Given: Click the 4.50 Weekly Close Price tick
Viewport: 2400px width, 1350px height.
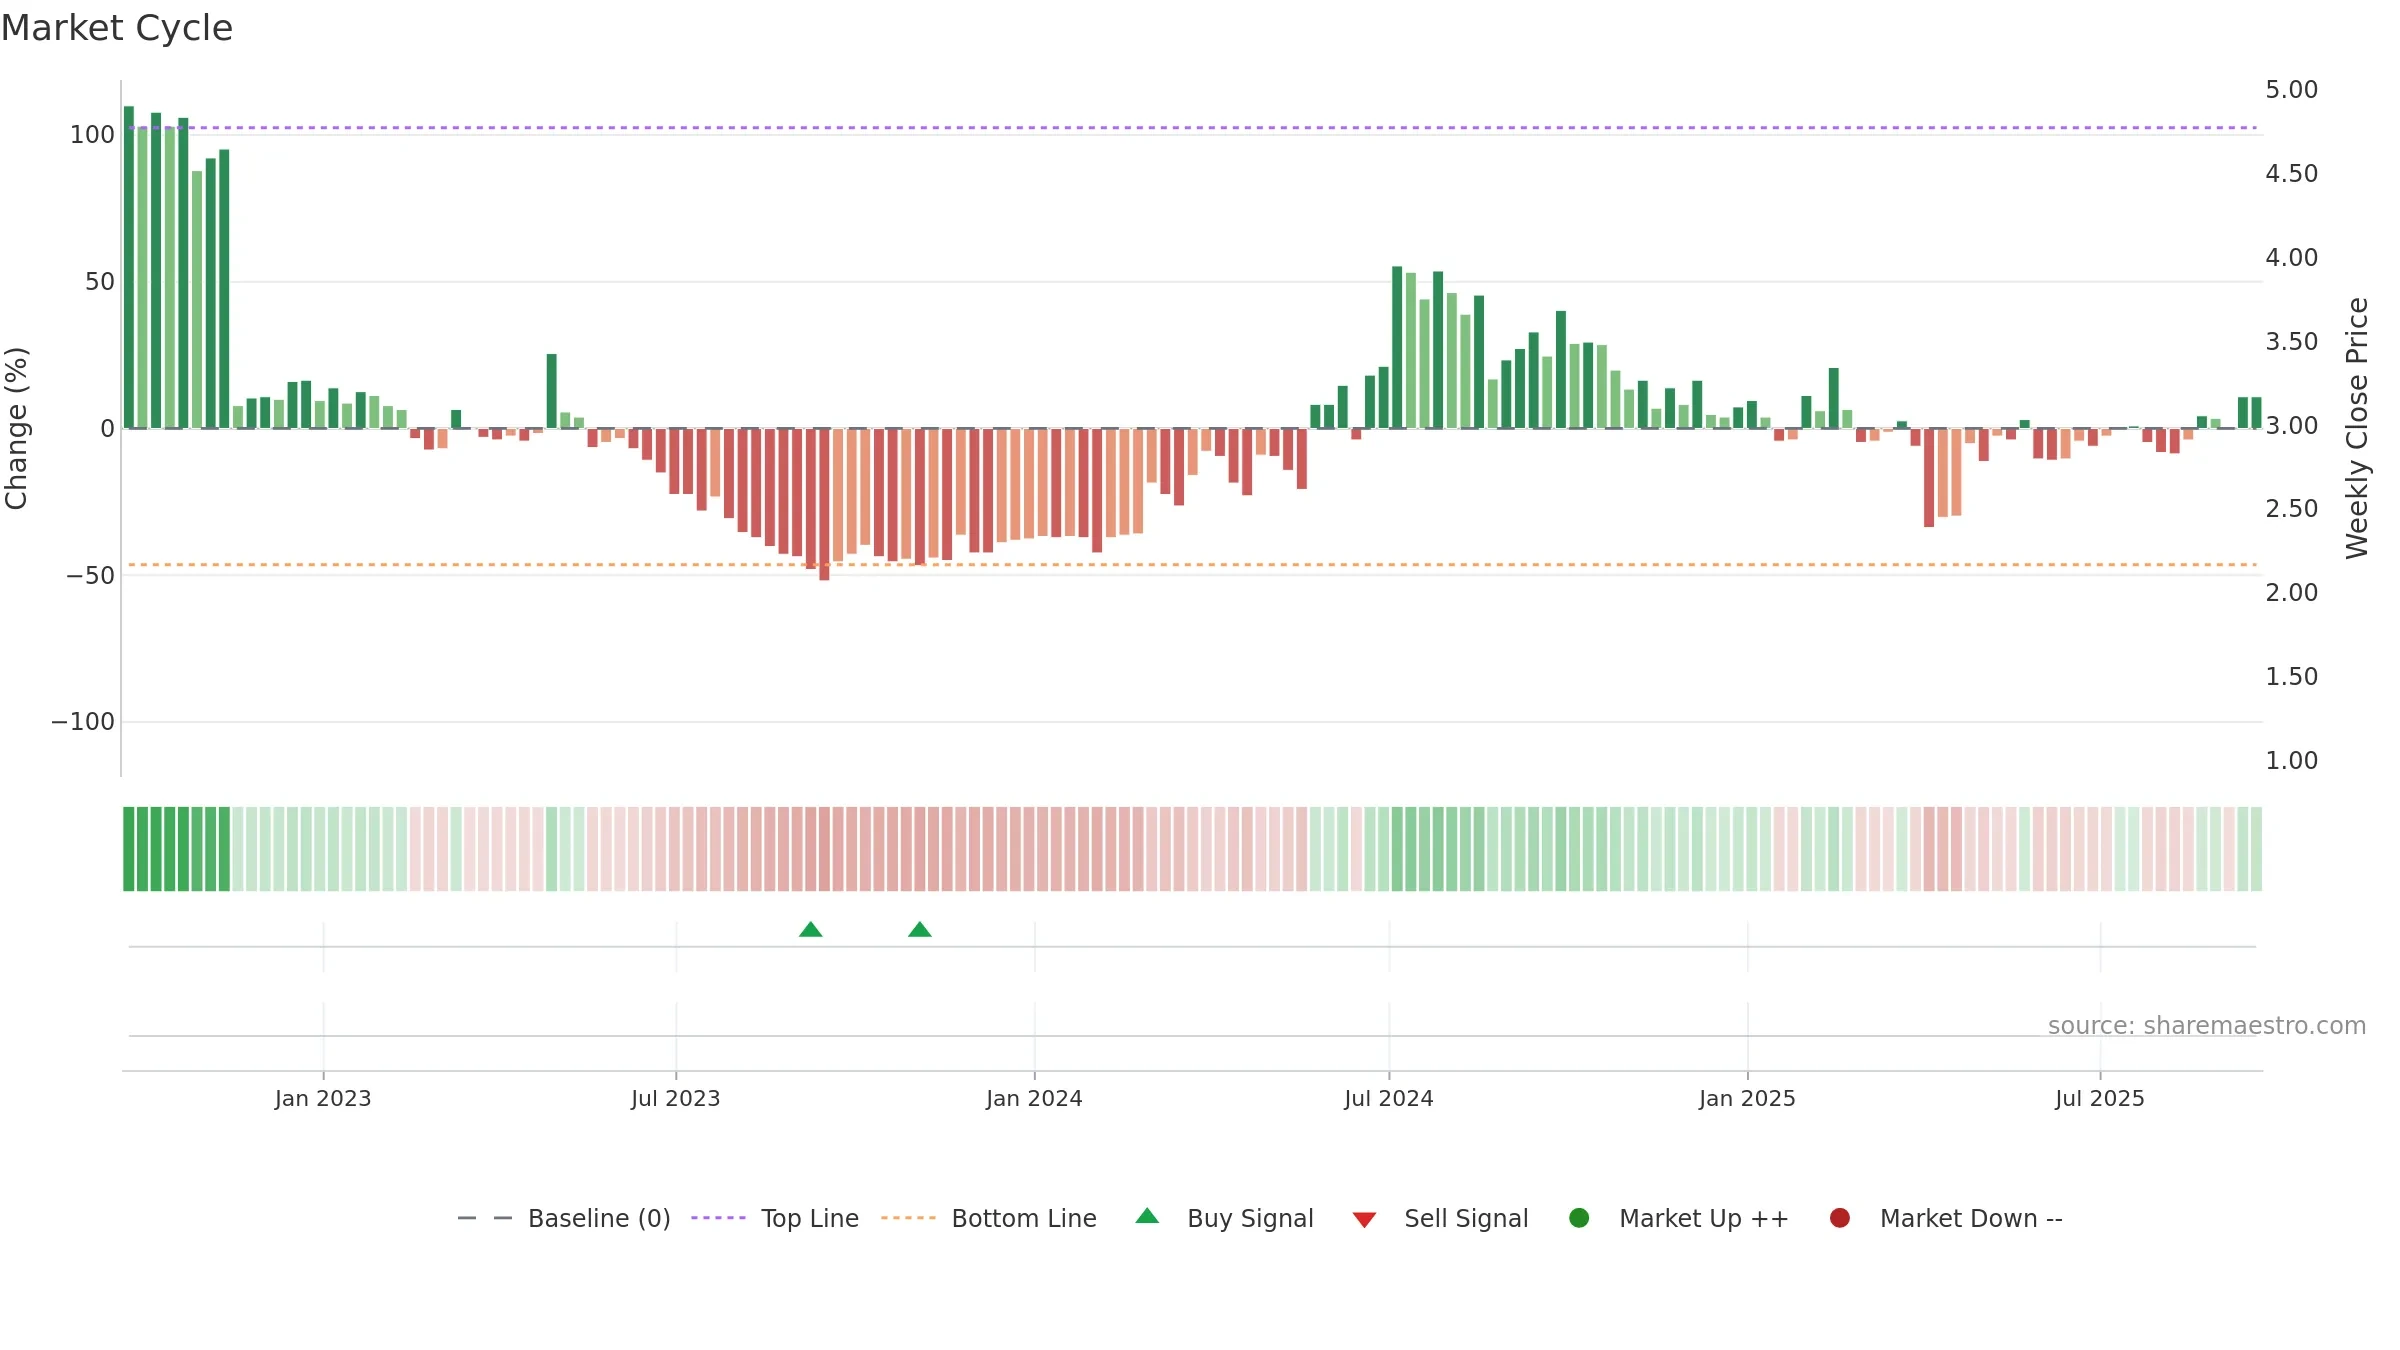Looking at the screenshot, I should 2292,174.
